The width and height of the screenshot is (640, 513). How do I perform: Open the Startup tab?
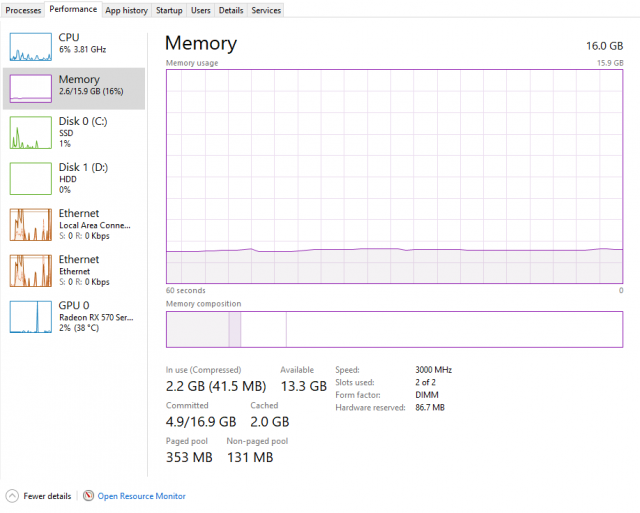pos(169,10)
